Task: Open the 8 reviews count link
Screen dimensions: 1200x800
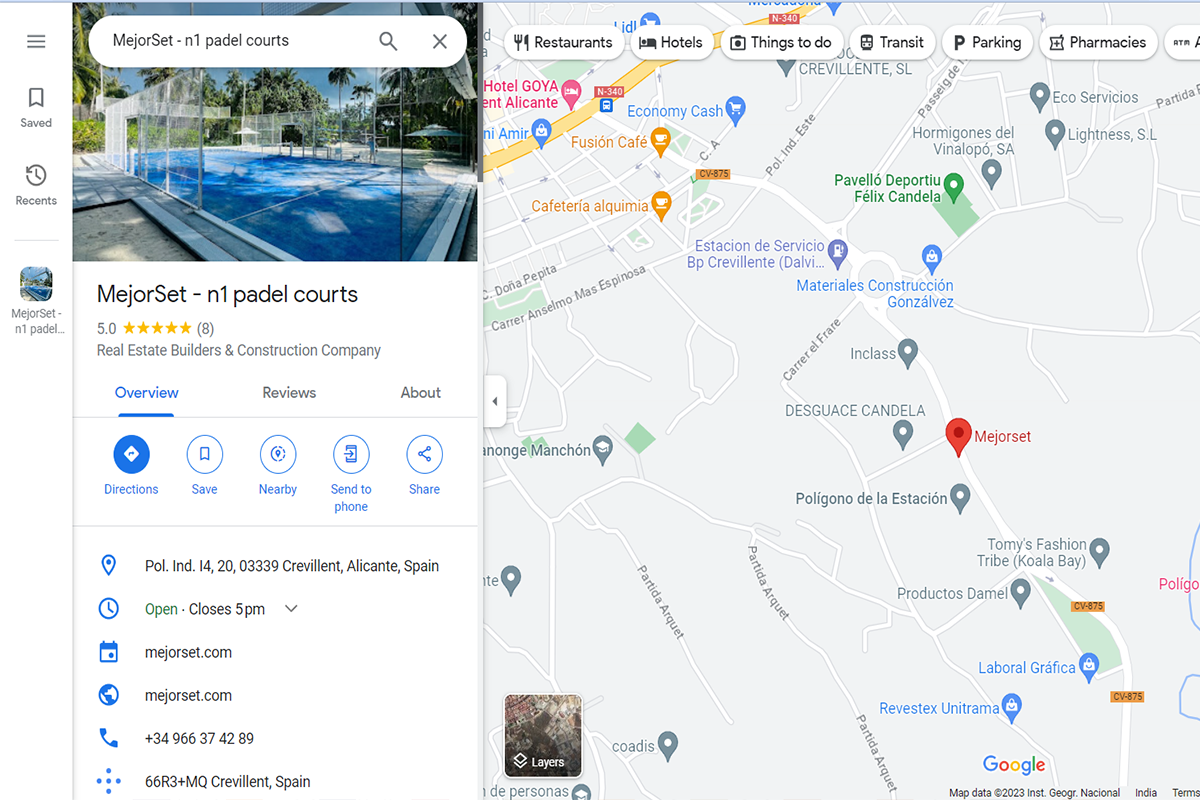Action: 205,328
